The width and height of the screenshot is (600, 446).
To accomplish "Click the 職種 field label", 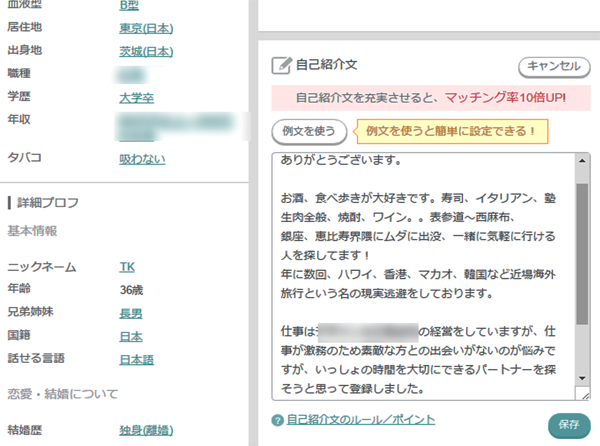I will pos(19,73).
